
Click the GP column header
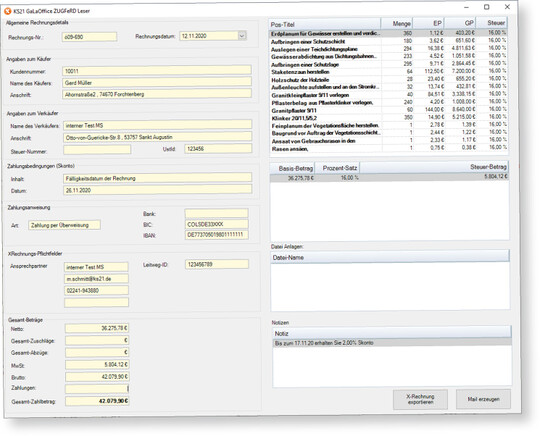460,23
